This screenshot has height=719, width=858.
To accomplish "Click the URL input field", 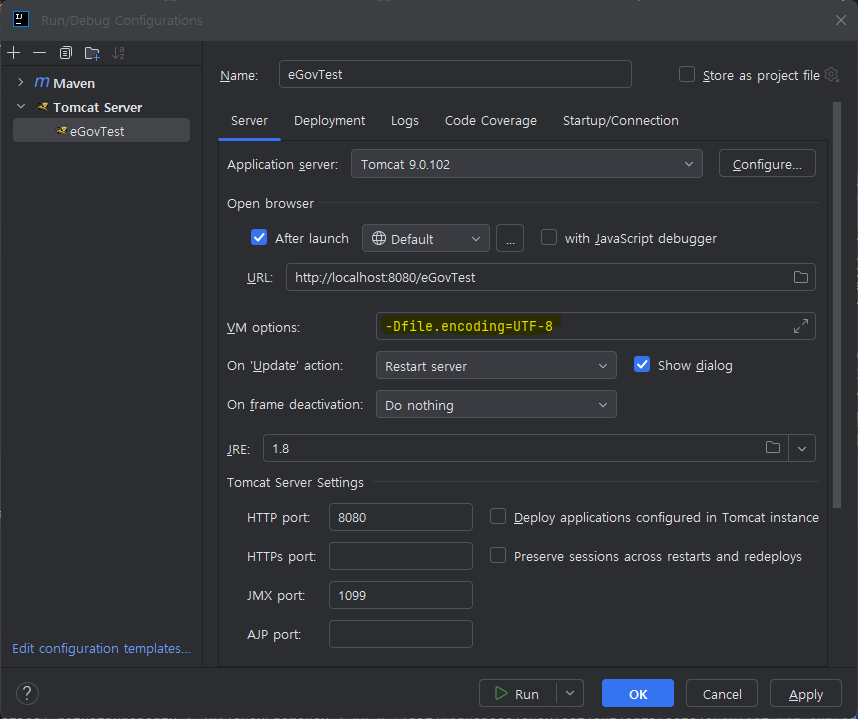I will click(550, 277).
